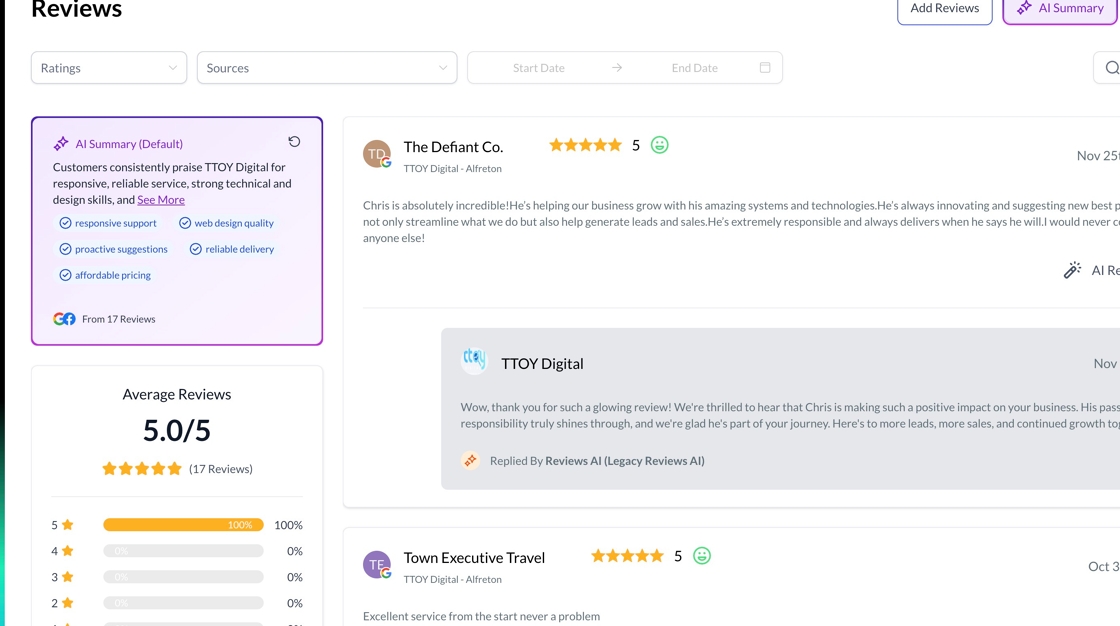1120x626 pixels.
Task: Refresh the AI Summary with the reload icon
Action: pos(294,141)
